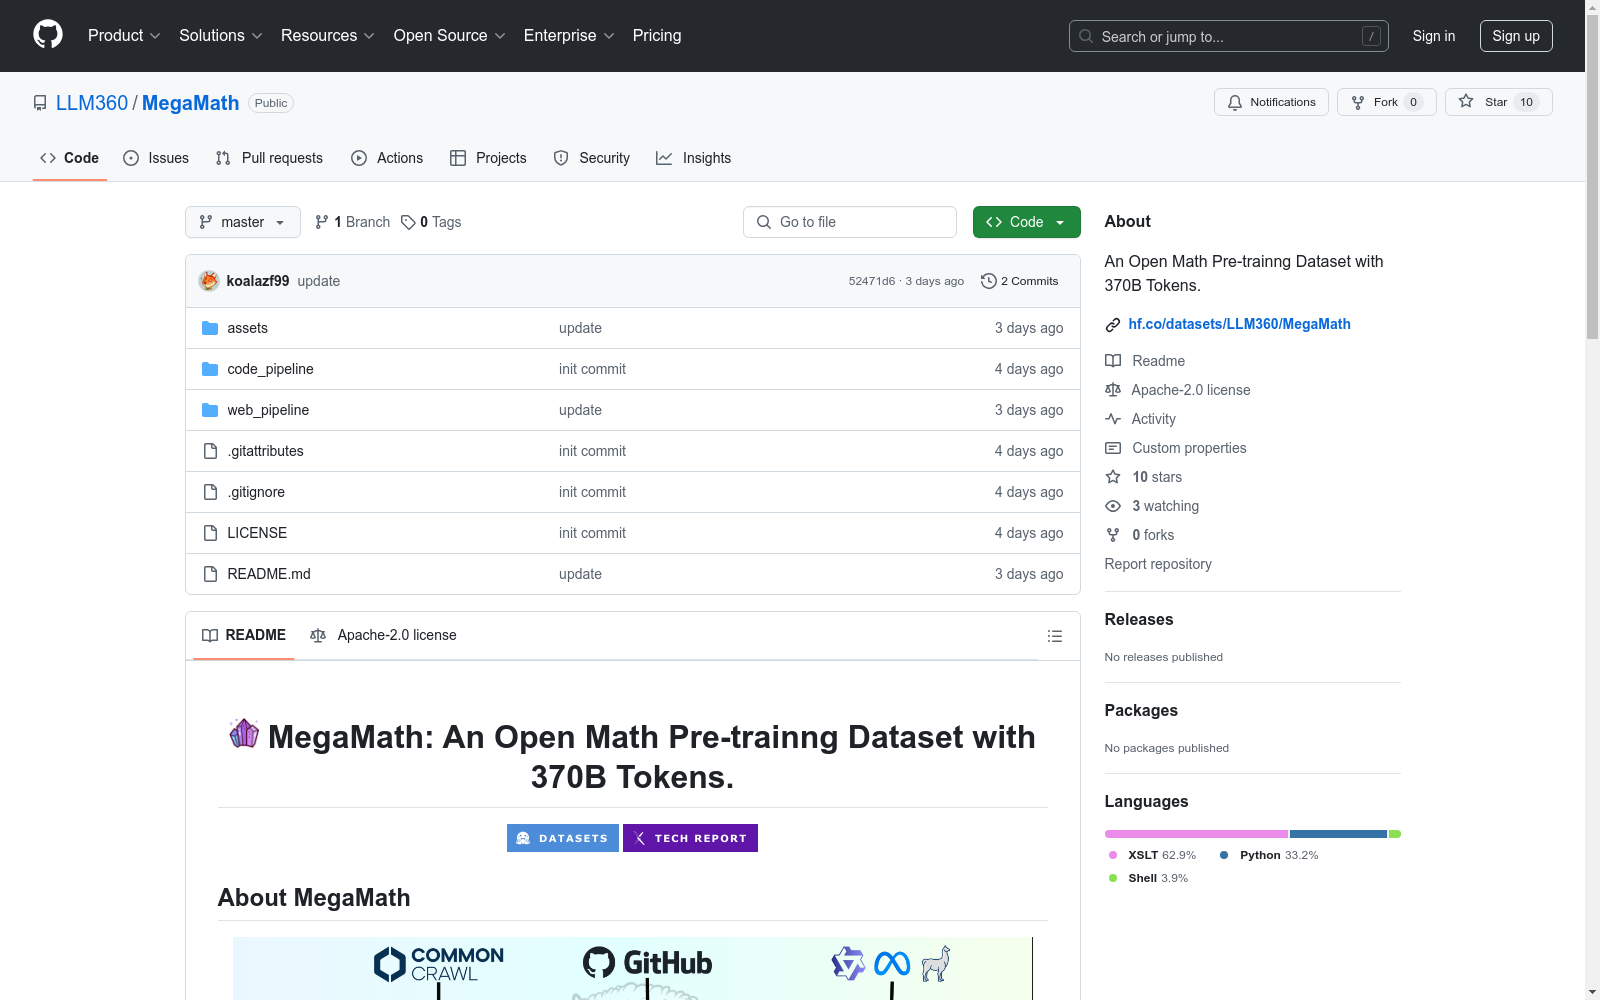Click the assets folder icon
The image size is (1600, 1000).
(210, 328)
